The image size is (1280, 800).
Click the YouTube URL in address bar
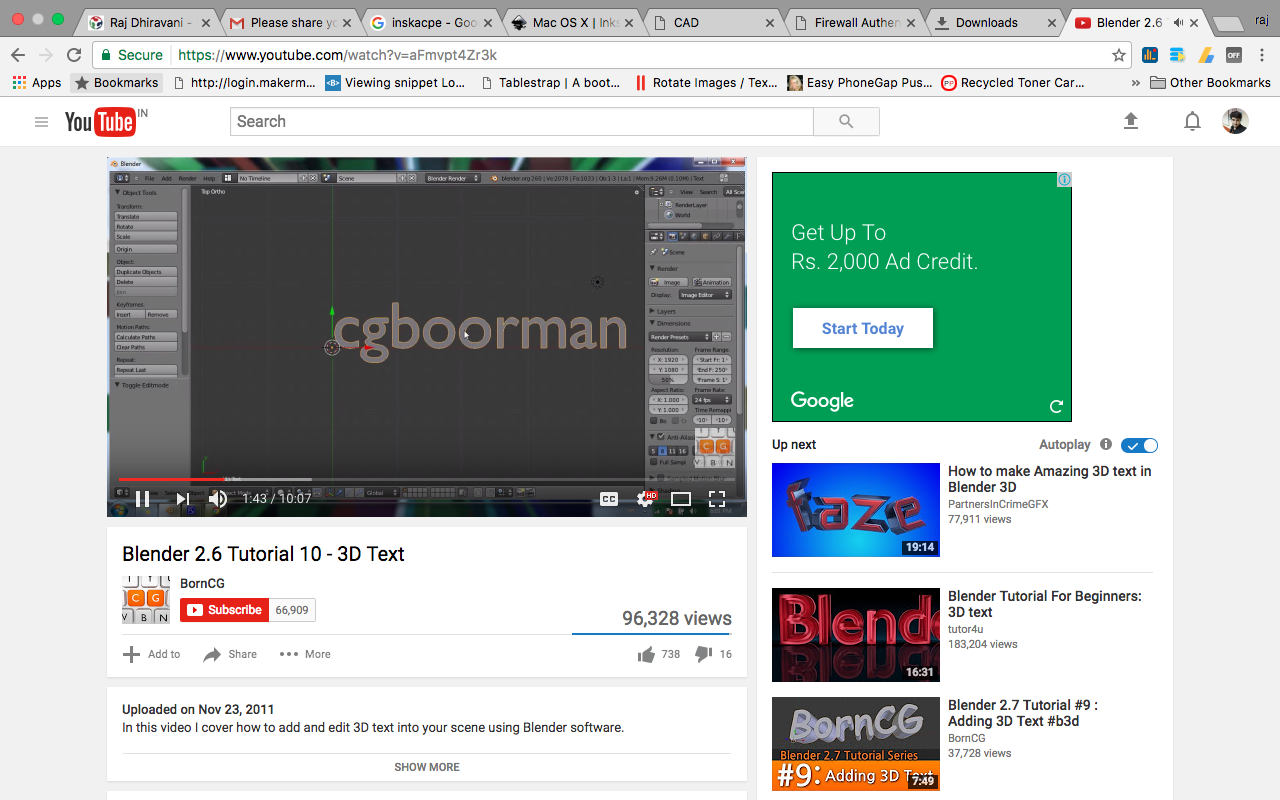[x=336, y=55]
